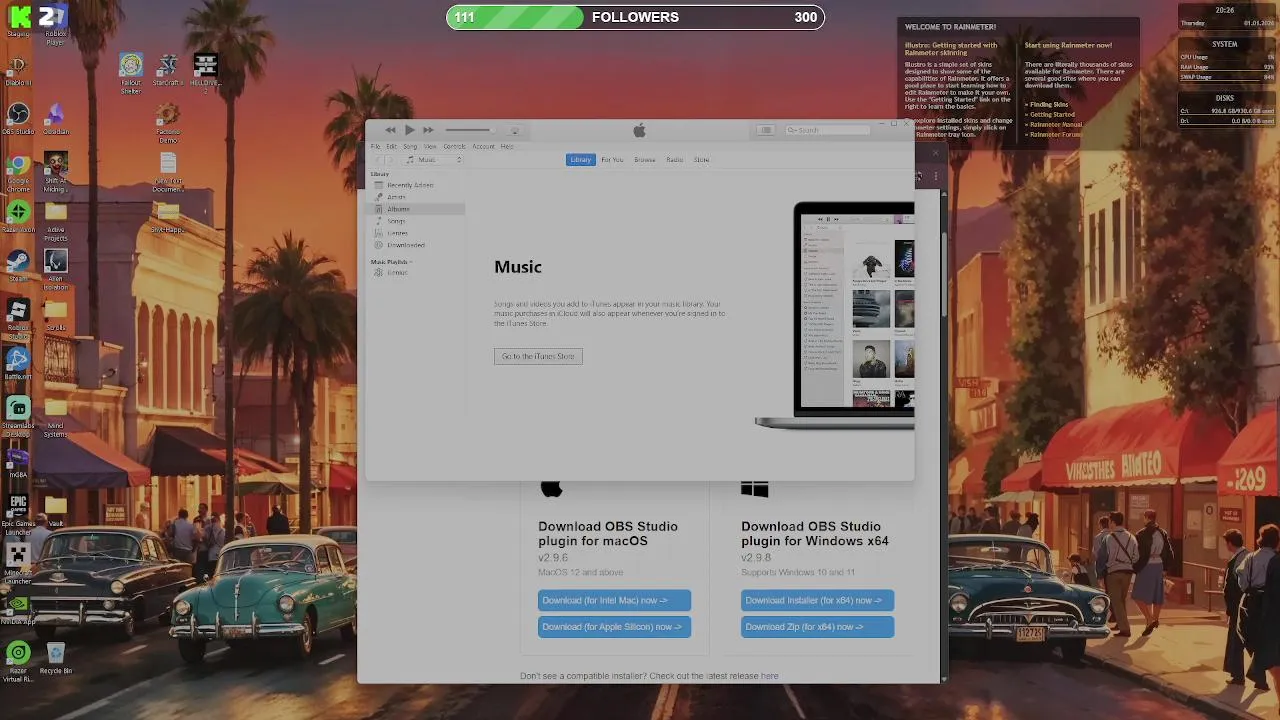1280x720 pixels.
Task: Click the iTunes Search field
Action: [827, 130]
